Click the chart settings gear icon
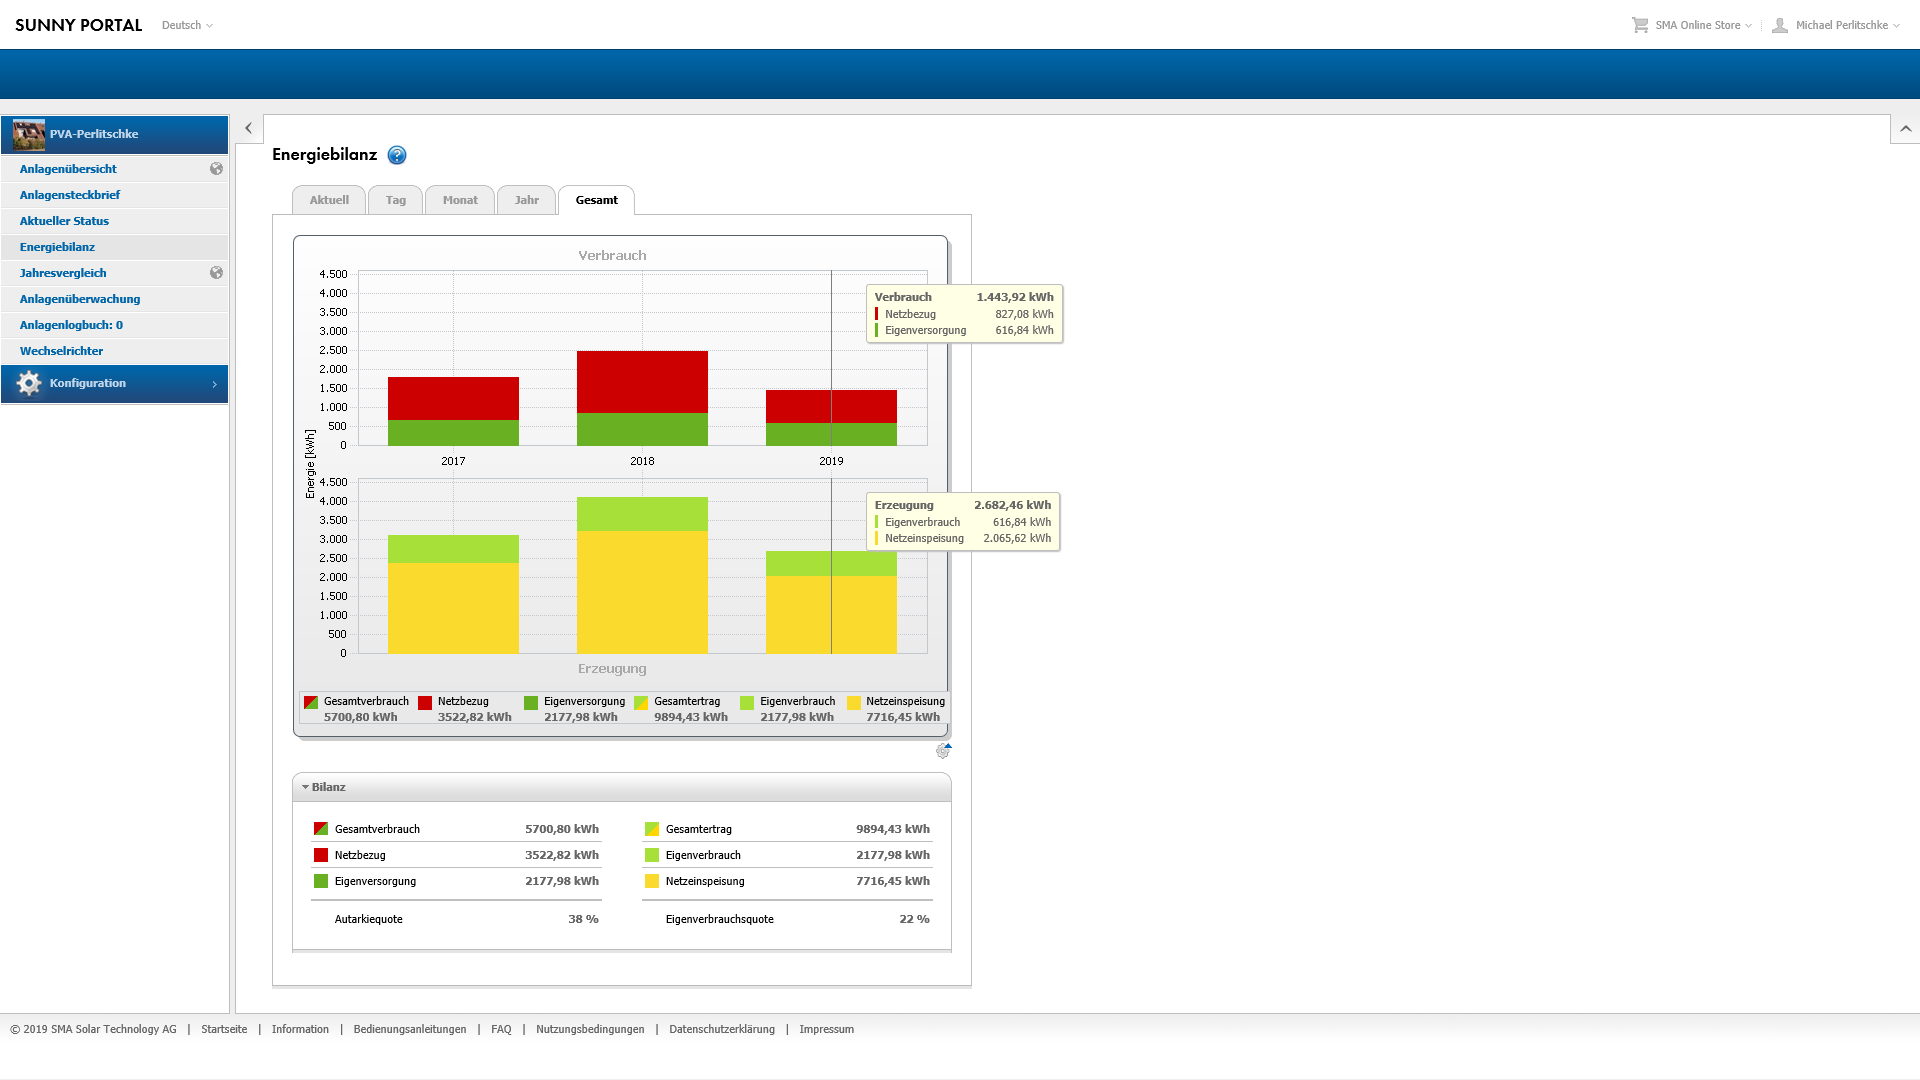This screenshot has height=1080, width=1920. click(942, 751)
